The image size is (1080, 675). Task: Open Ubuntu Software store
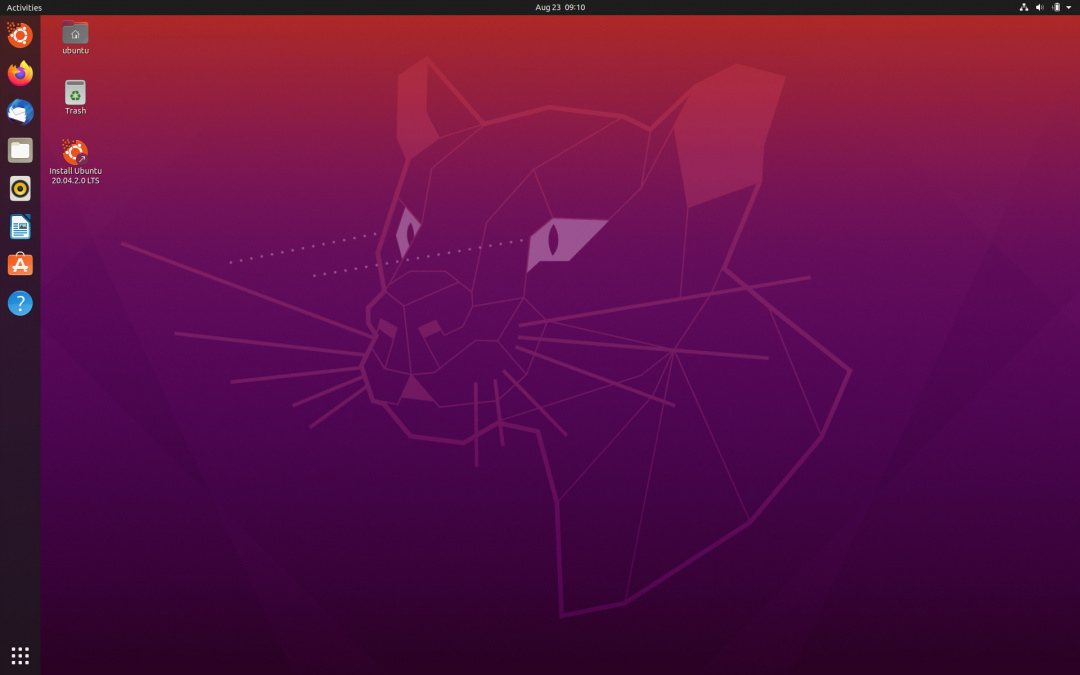tap(20, 264)
